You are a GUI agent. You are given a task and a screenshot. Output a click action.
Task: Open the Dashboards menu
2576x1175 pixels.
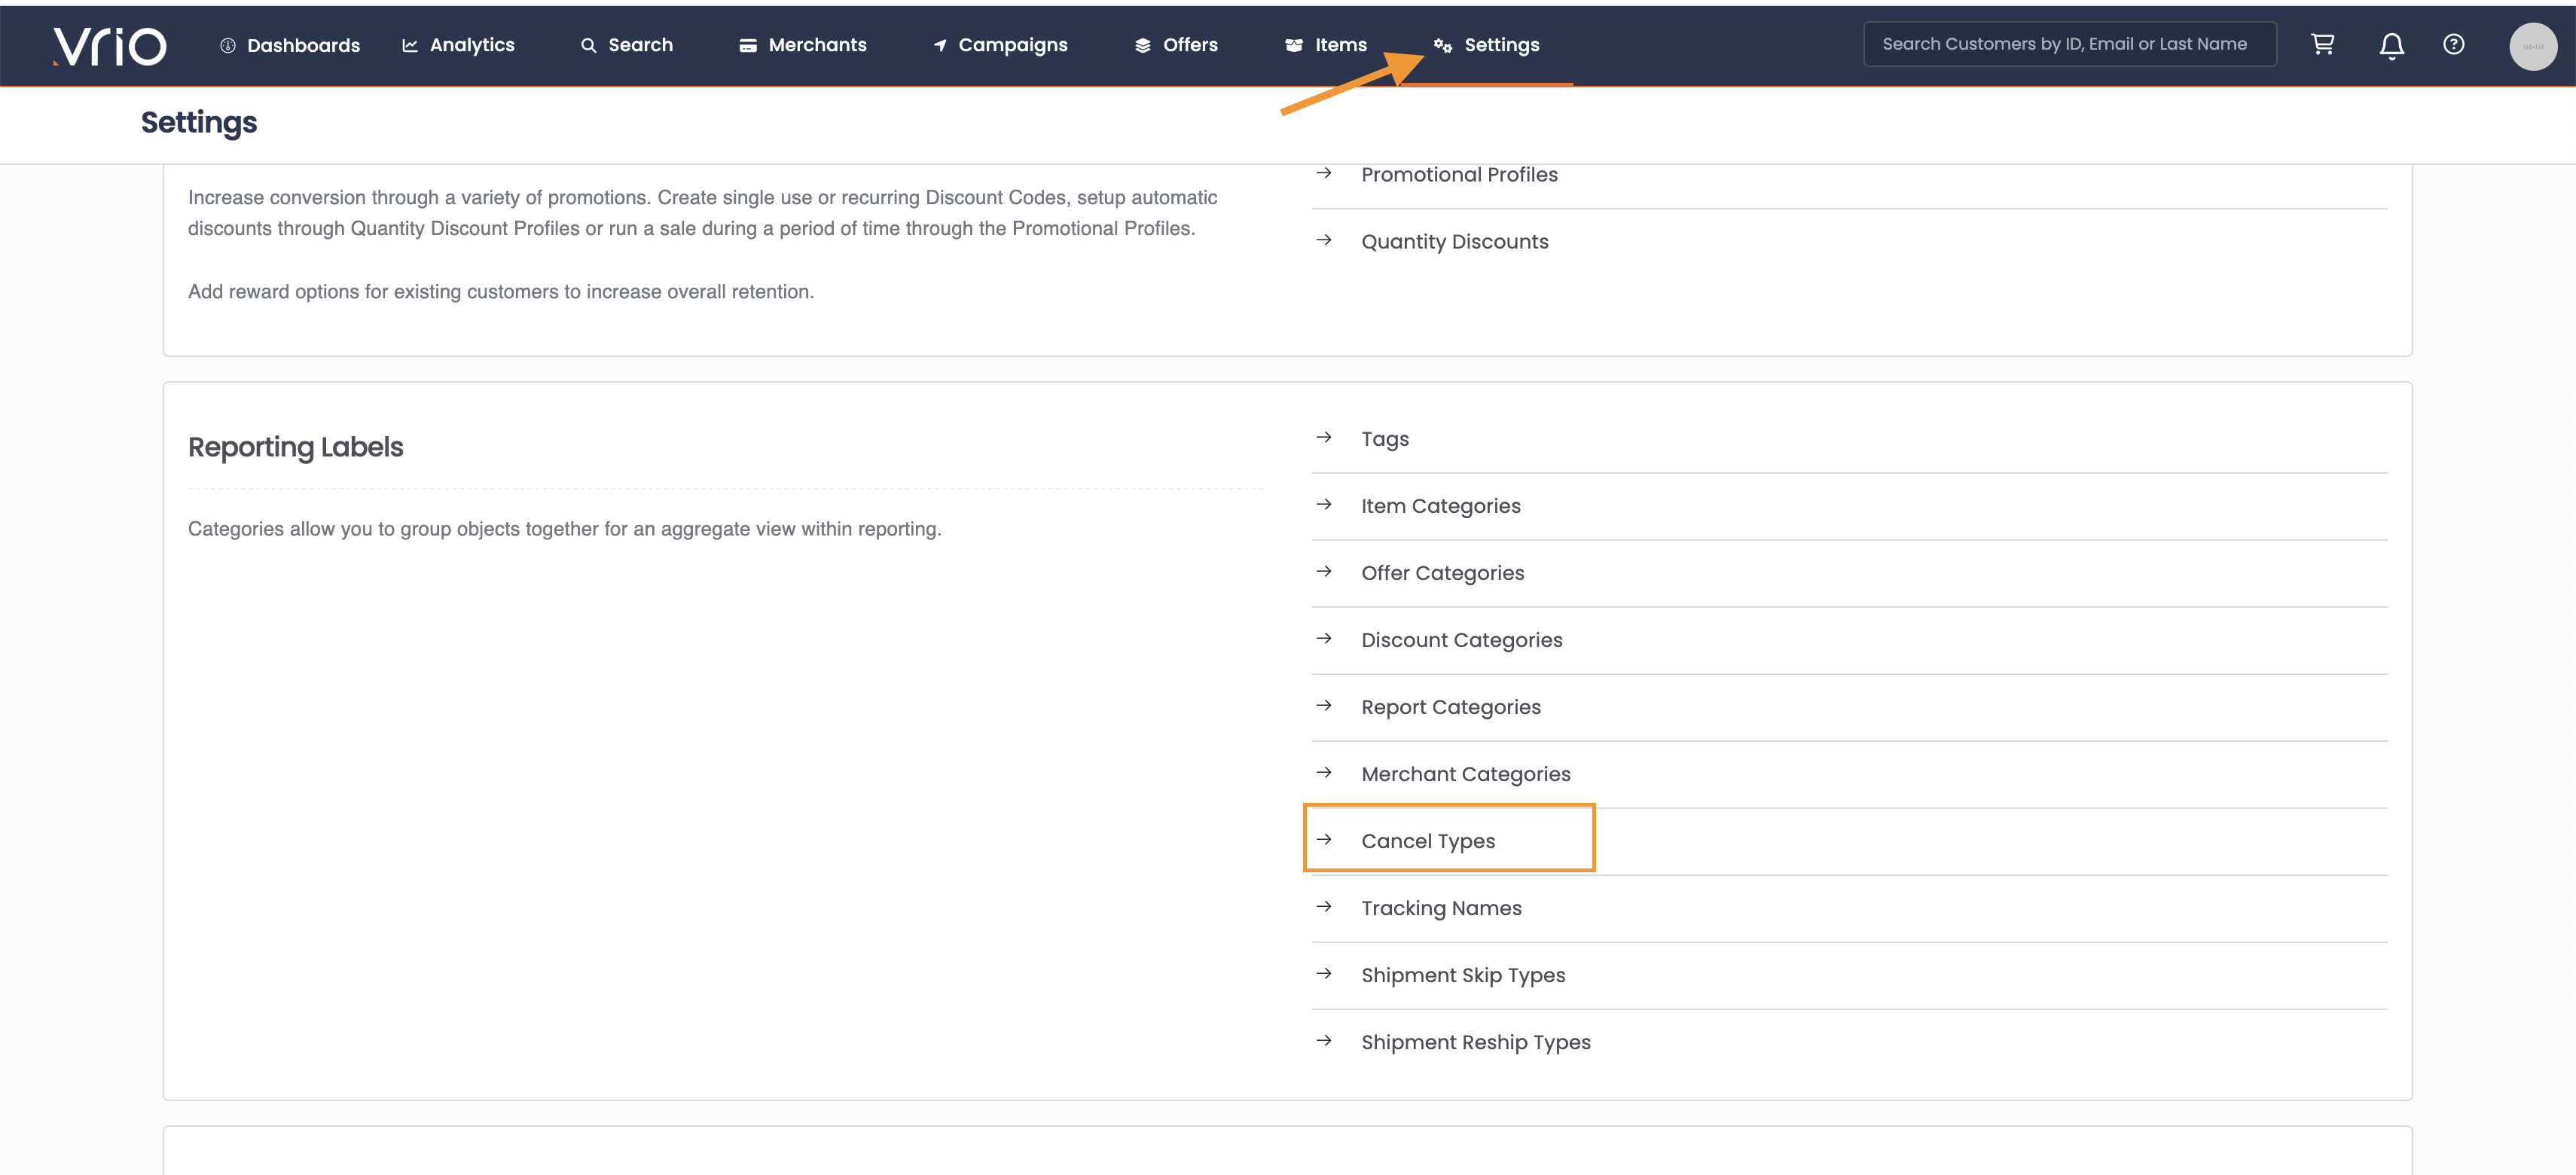coord(290,45)
